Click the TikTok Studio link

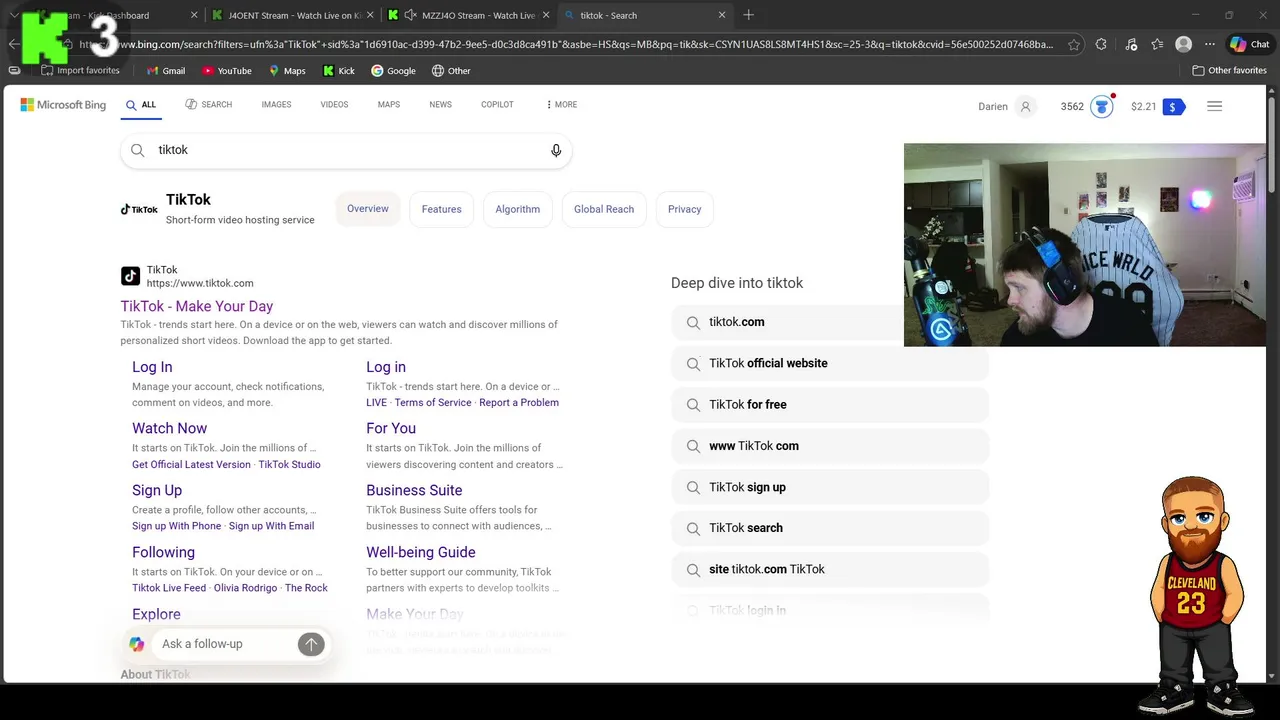290,465
